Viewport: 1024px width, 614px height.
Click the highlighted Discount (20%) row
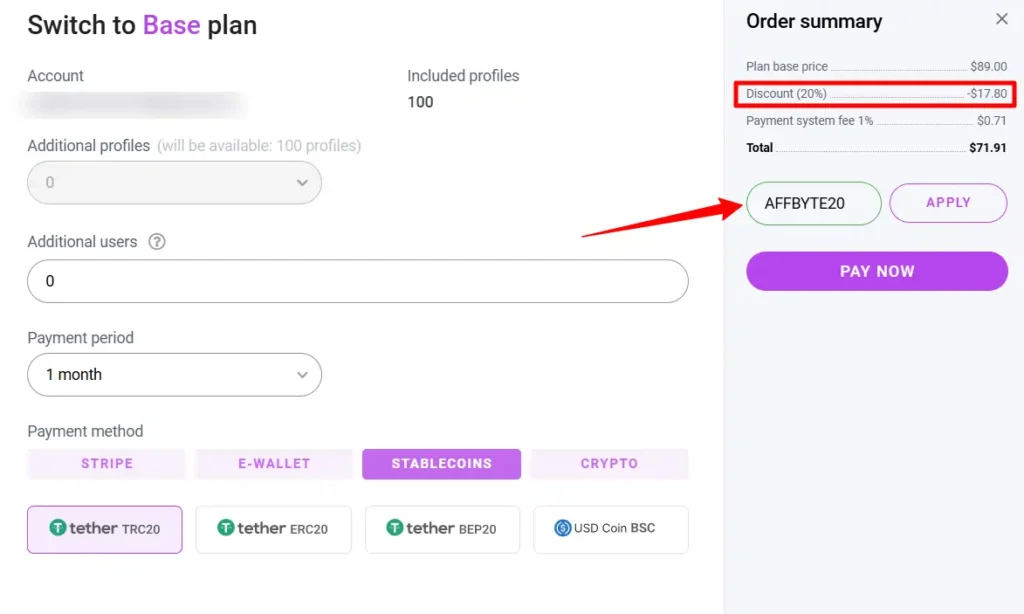tap(874, 93)
